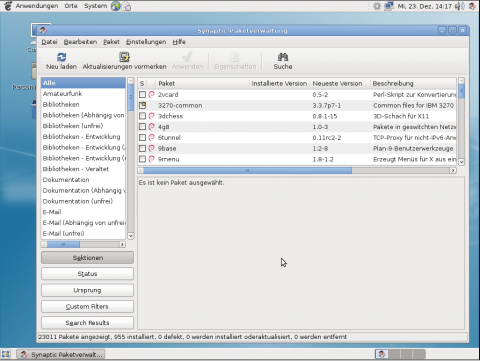This screenshot has height=361, width=480.
Task: Sort by the S status column header
Action: coord(142,83)
